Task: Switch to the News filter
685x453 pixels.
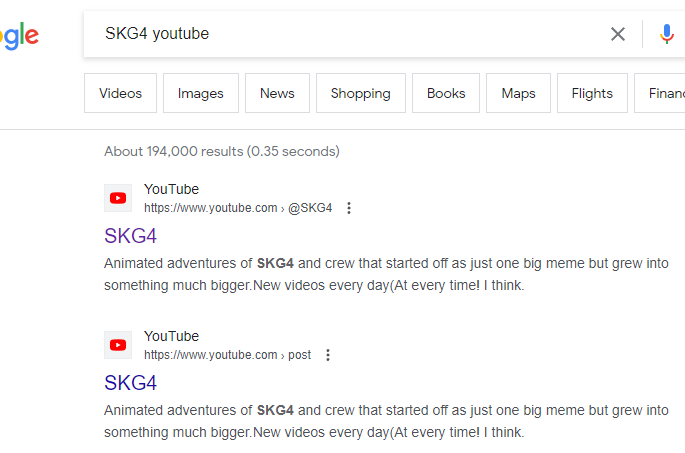Action: [277, 93]
